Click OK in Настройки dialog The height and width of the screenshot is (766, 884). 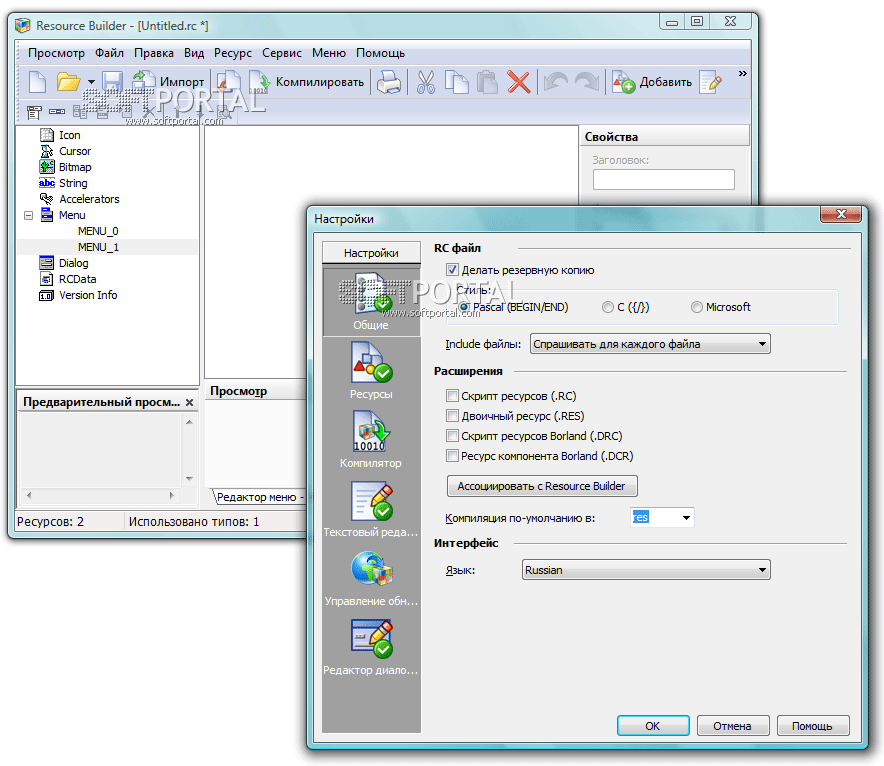653,726
